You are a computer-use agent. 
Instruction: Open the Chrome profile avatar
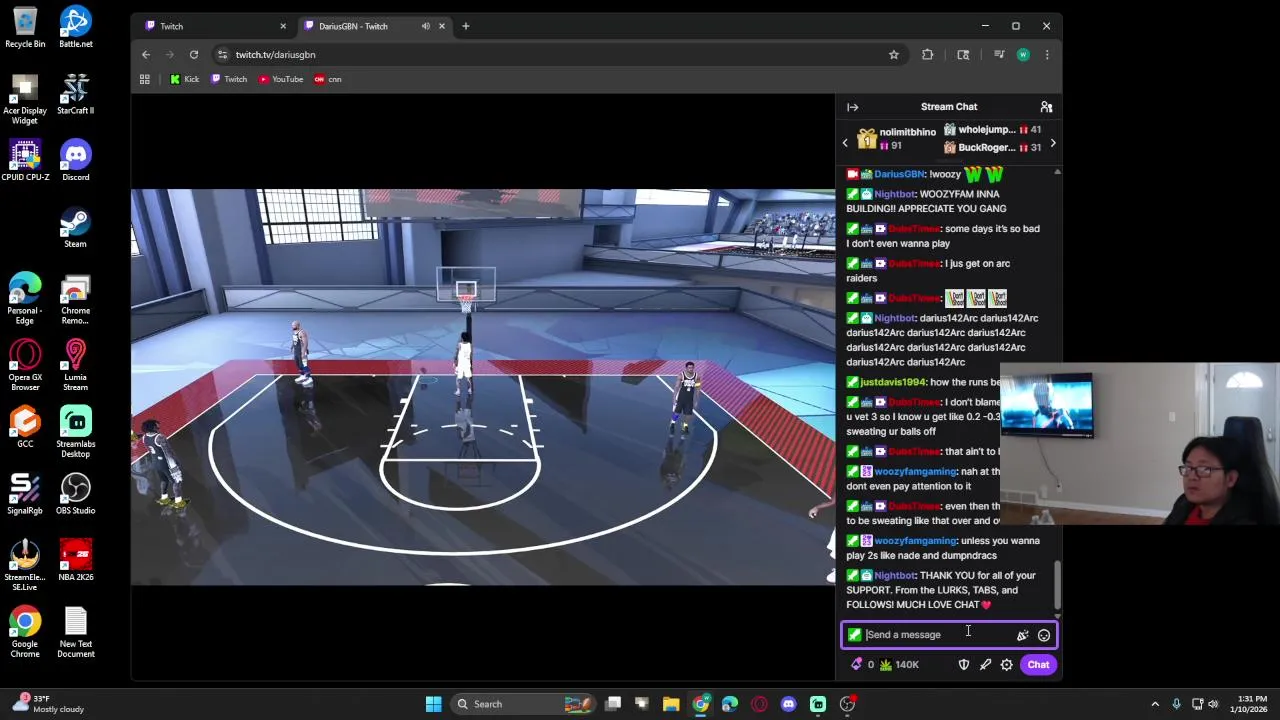1023,55
